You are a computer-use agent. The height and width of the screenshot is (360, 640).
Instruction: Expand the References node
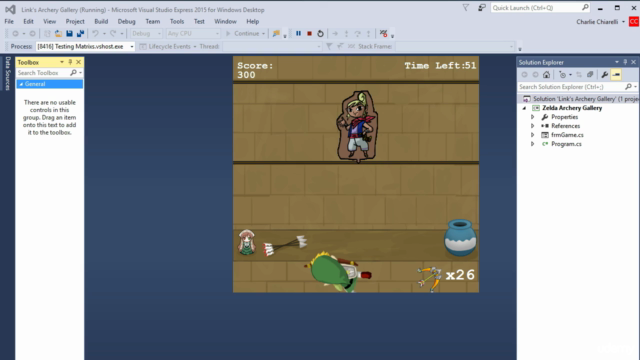coord(533,126)
